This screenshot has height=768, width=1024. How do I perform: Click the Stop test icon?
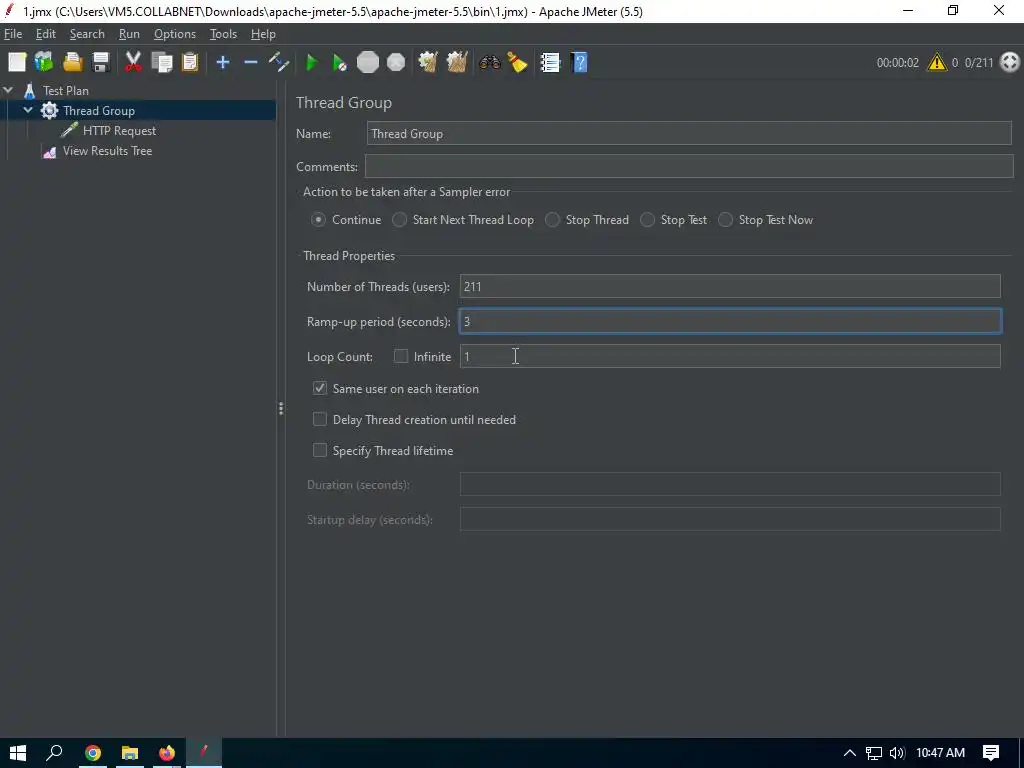[x=368, y=63]
